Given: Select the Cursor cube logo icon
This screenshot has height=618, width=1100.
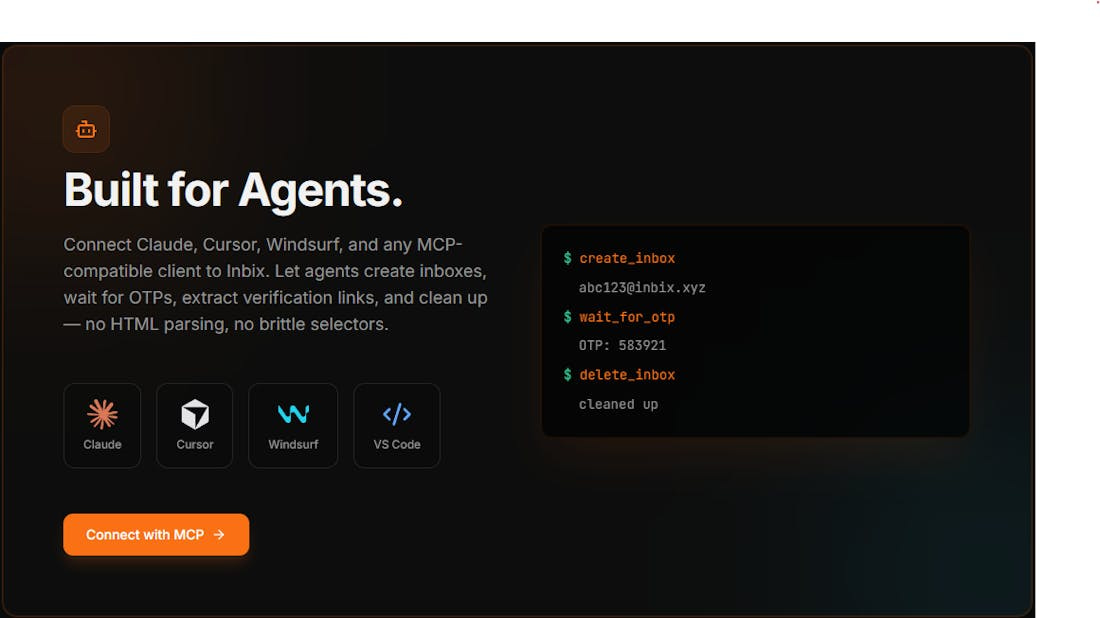Looking at the screenshot, I should click(x=195, y=414).
